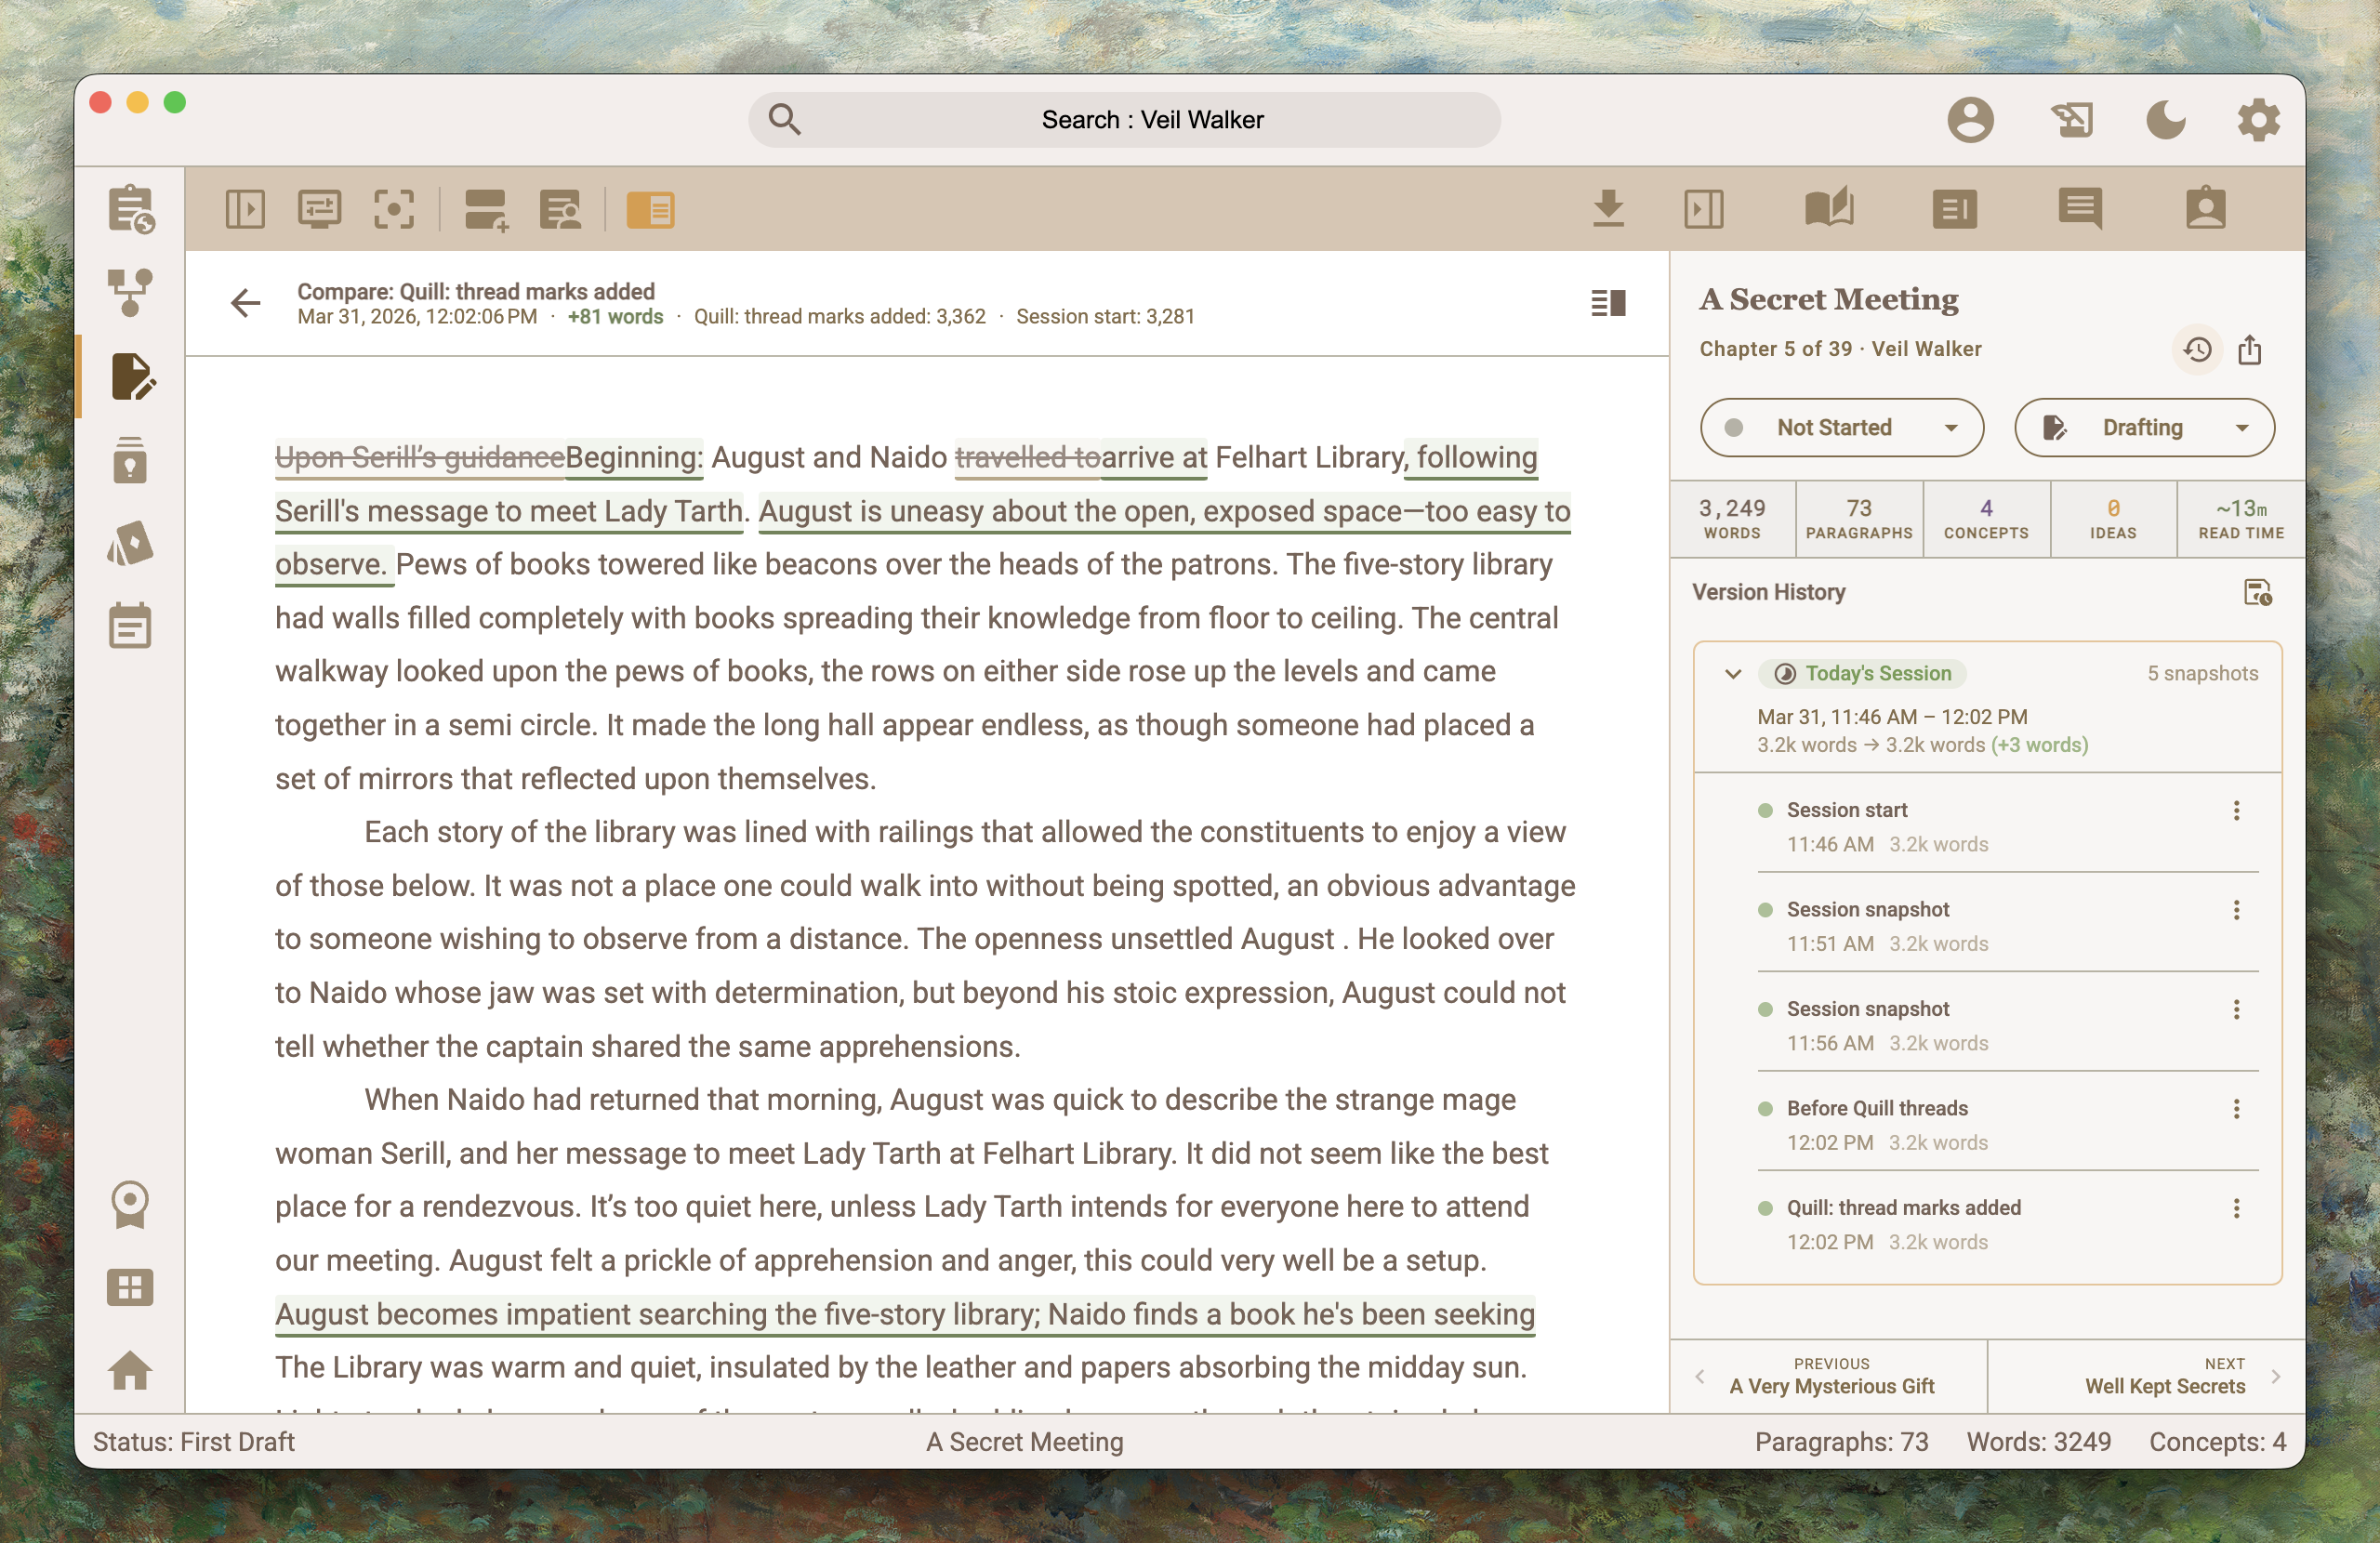Viewport: 2380px width, 1543px height.
Task: Open the three-dot menu on Before Quill threads
Action: click(2237, 1108)
